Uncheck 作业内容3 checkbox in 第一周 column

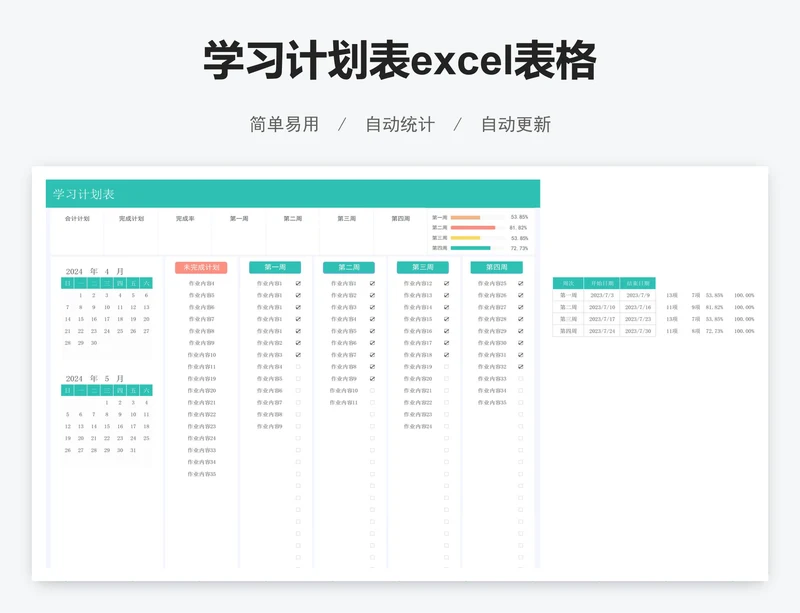(298, 355)
